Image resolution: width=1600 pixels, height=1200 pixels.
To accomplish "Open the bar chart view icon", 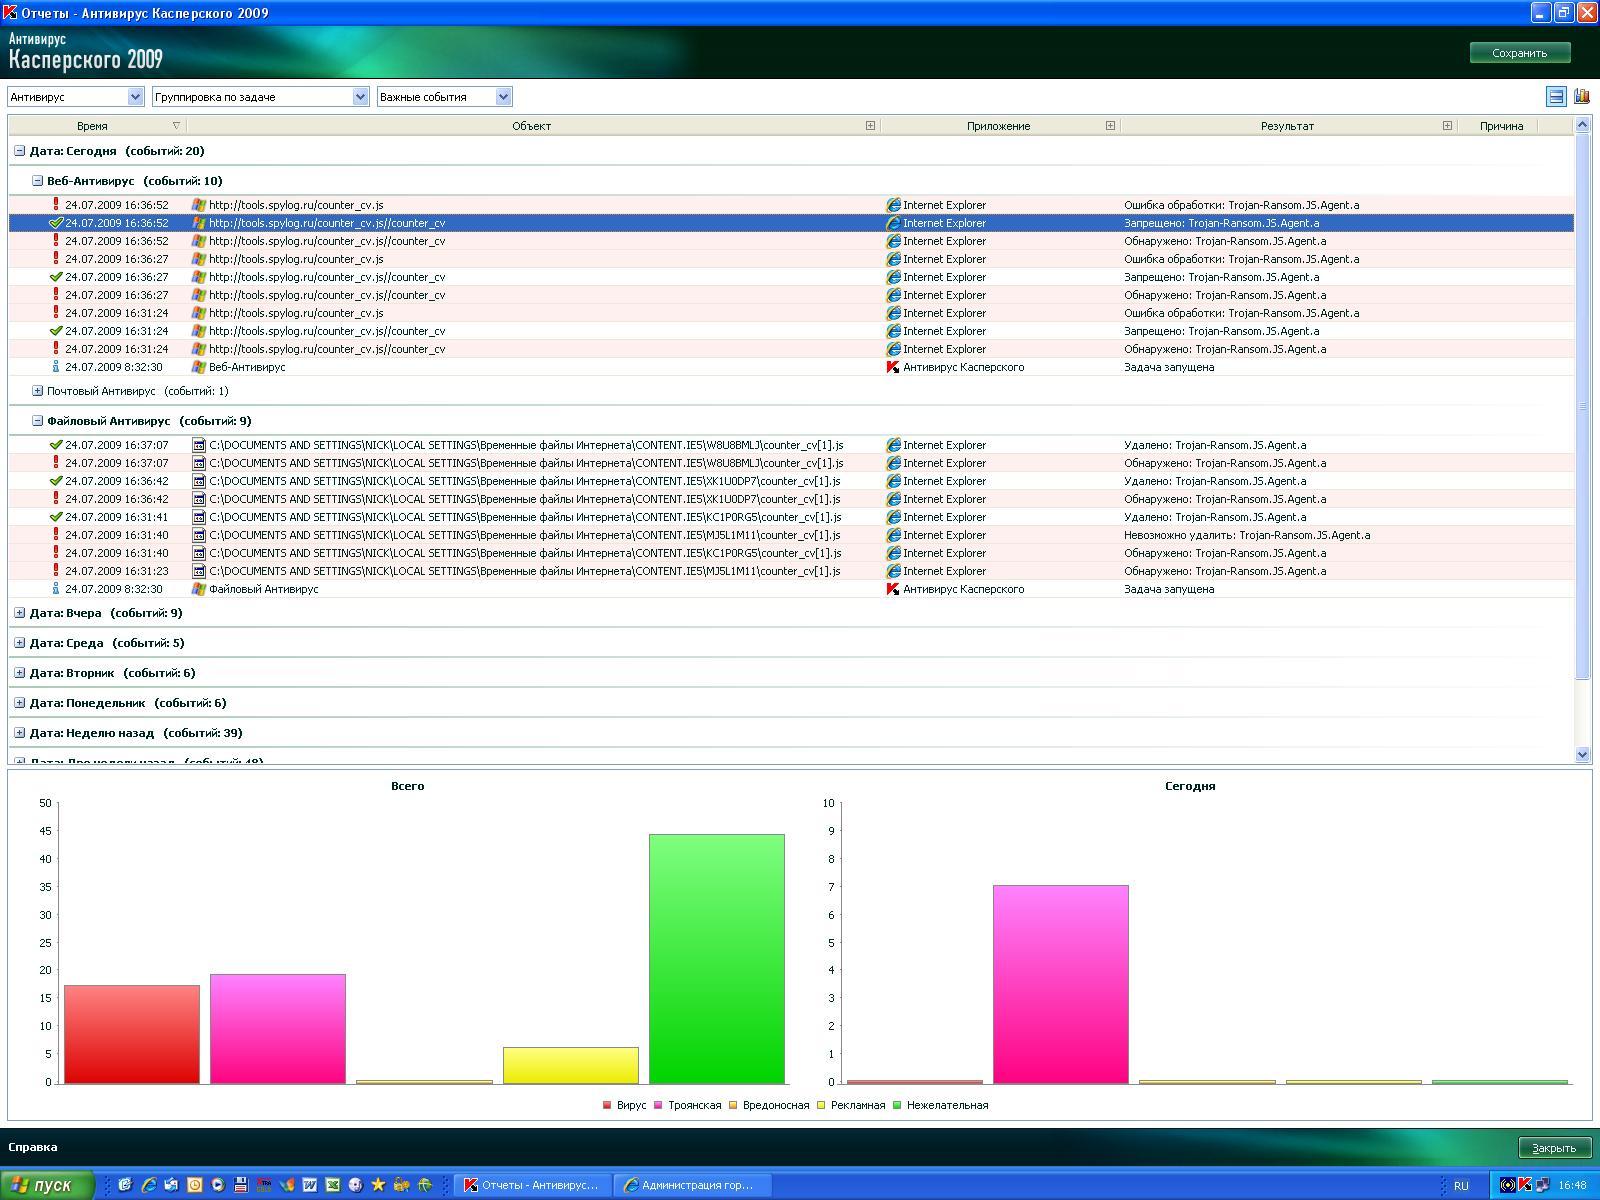I will click(x=1582, y=96).
